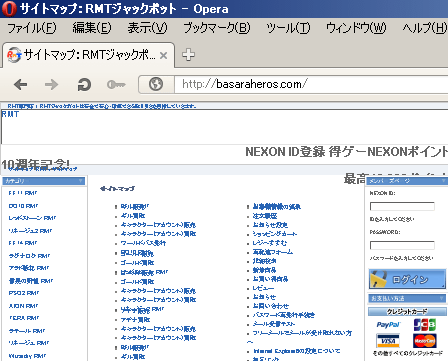Click the PayPal logo
Viewport: 448px width, 361px height.
[388, 325]
